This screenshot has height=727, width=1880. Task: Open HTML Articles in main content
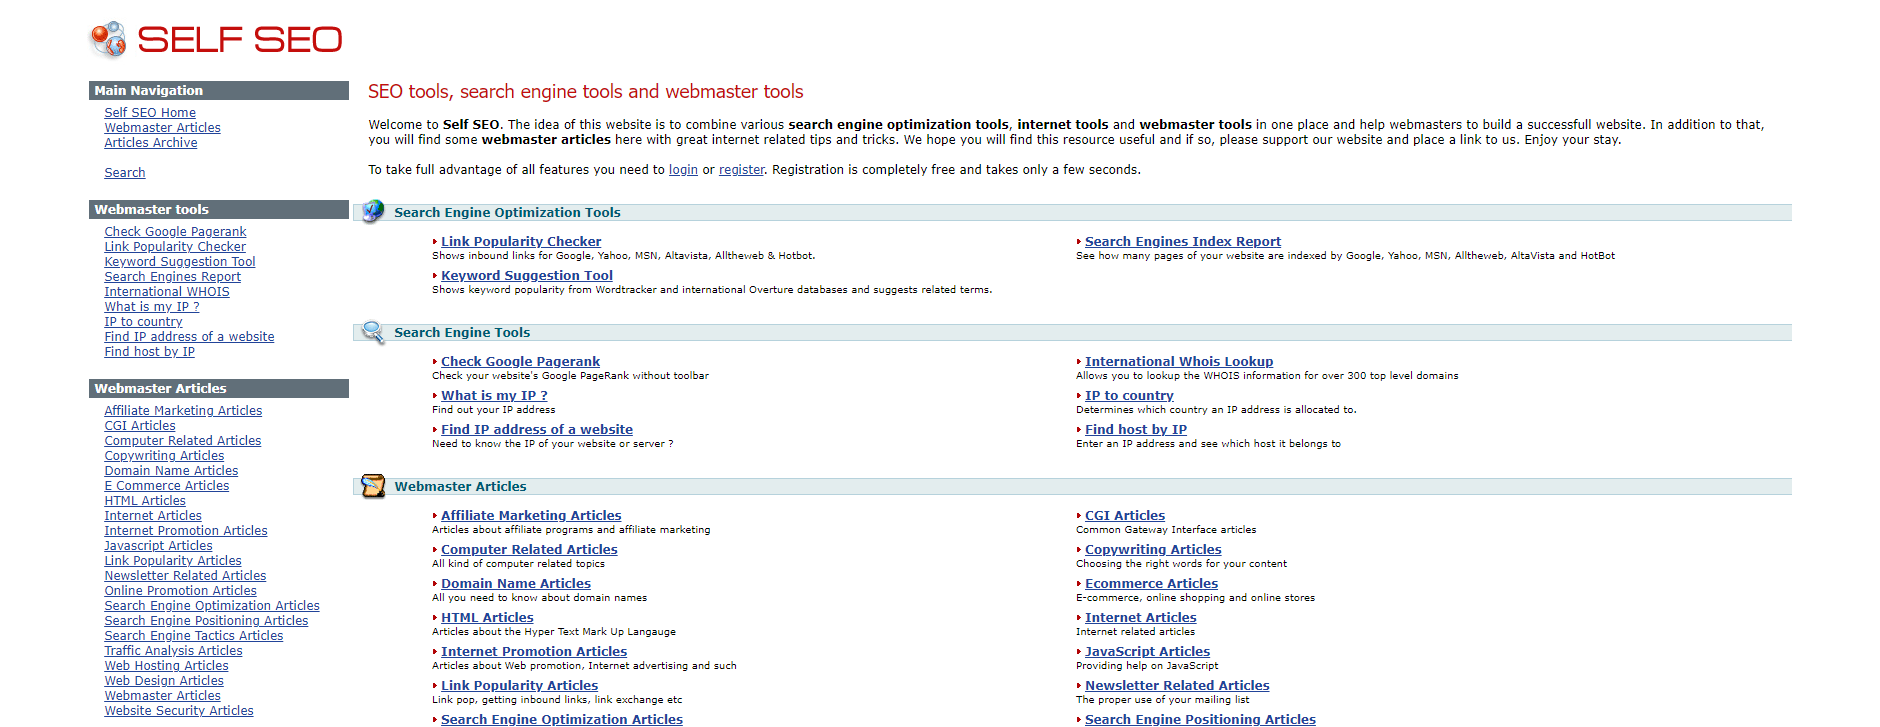coord(487,618)
